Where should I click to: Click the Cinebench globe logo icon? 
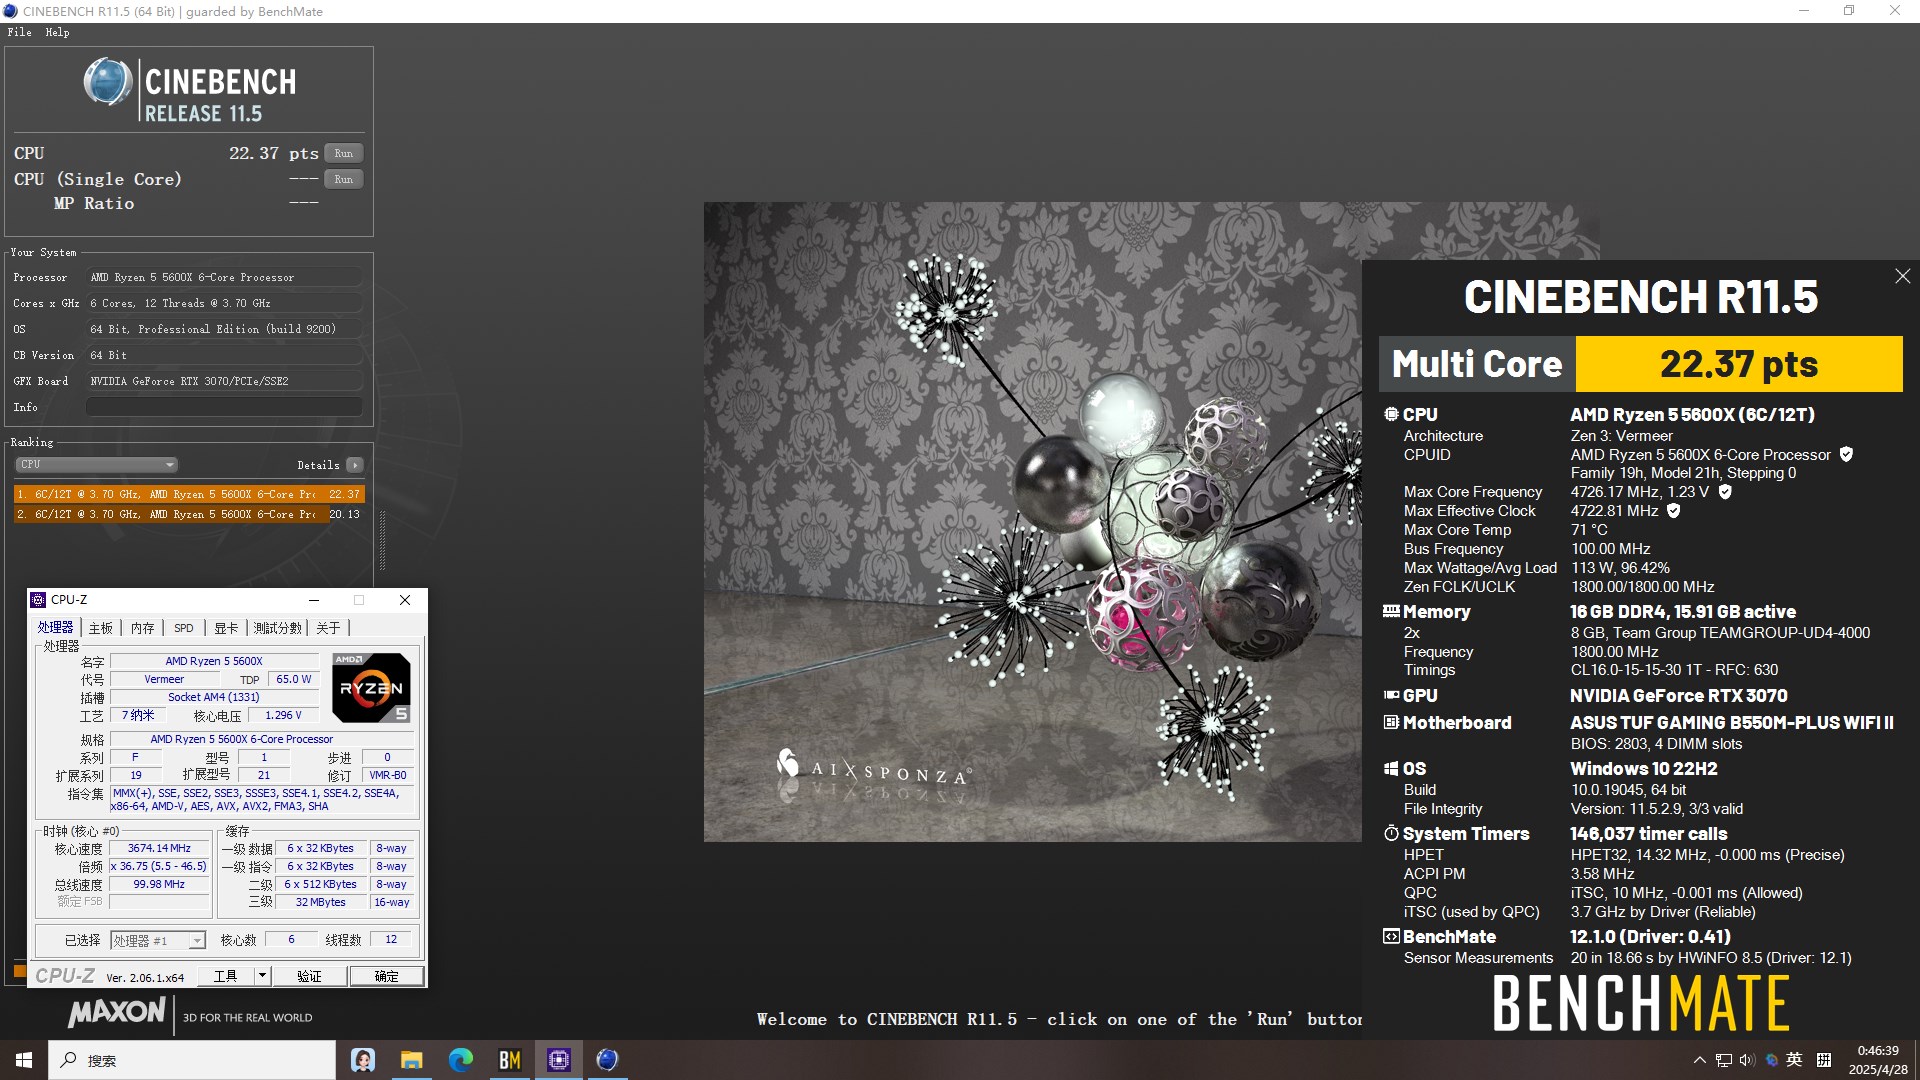(107, 82)
